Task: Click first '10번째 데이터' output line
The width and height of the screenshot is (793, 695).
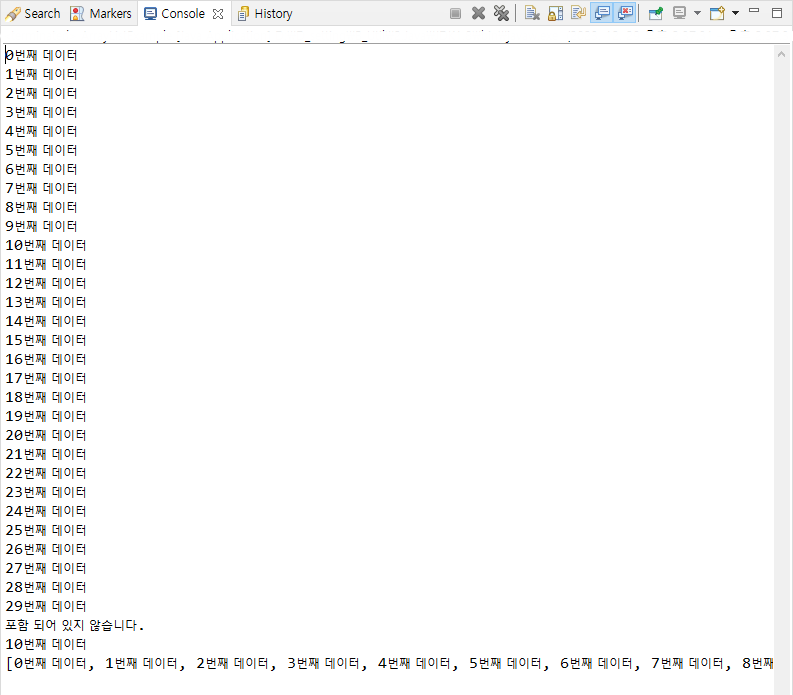Action: click(x=46, y=245)
